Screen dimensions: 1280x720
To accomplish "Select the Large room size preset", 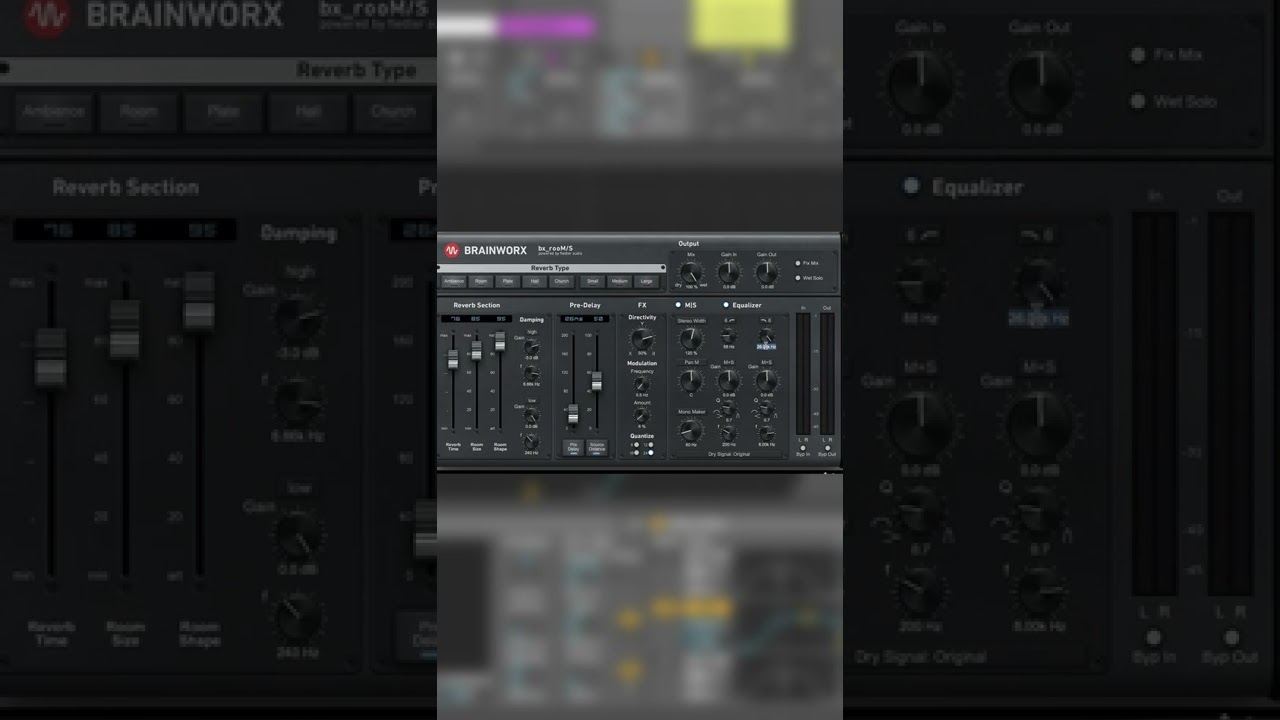I will 646,281.
